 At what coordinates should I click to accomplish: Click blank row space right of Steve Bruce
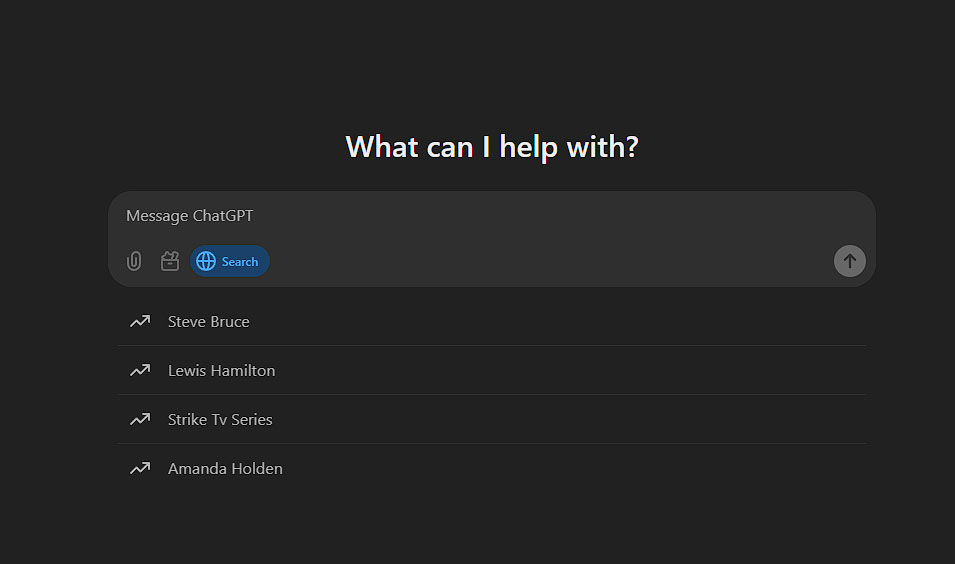pos(557,322)
